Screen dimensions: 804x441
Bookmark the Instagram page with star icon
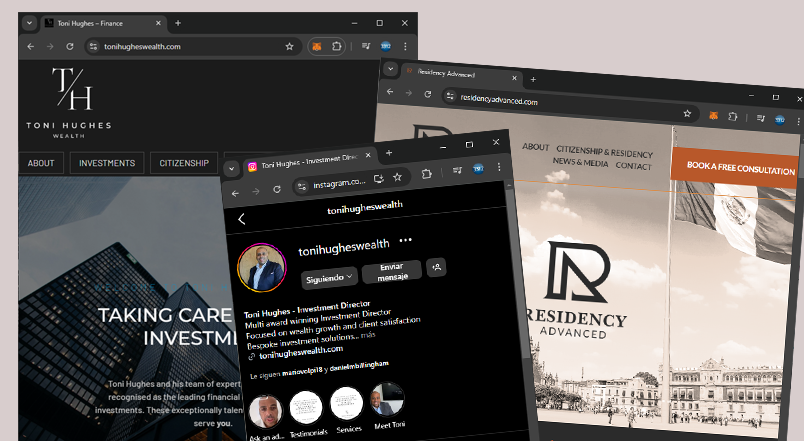tap(397, 176)
